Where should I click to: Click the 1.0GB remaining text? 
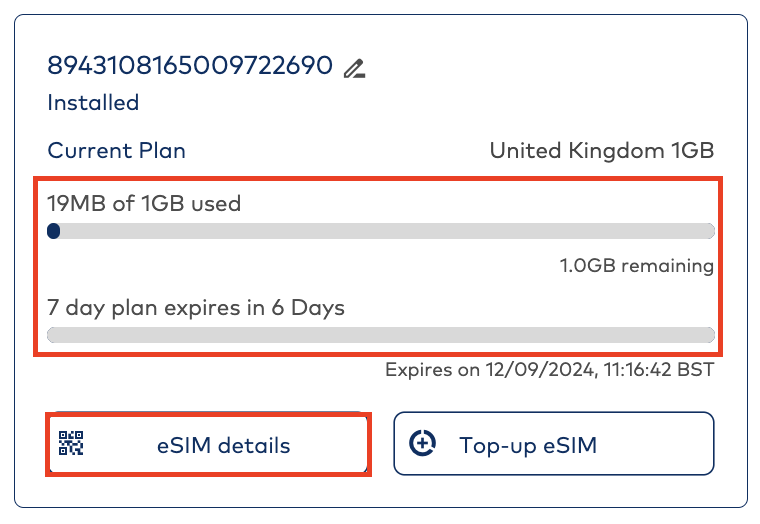click(637, 266)
